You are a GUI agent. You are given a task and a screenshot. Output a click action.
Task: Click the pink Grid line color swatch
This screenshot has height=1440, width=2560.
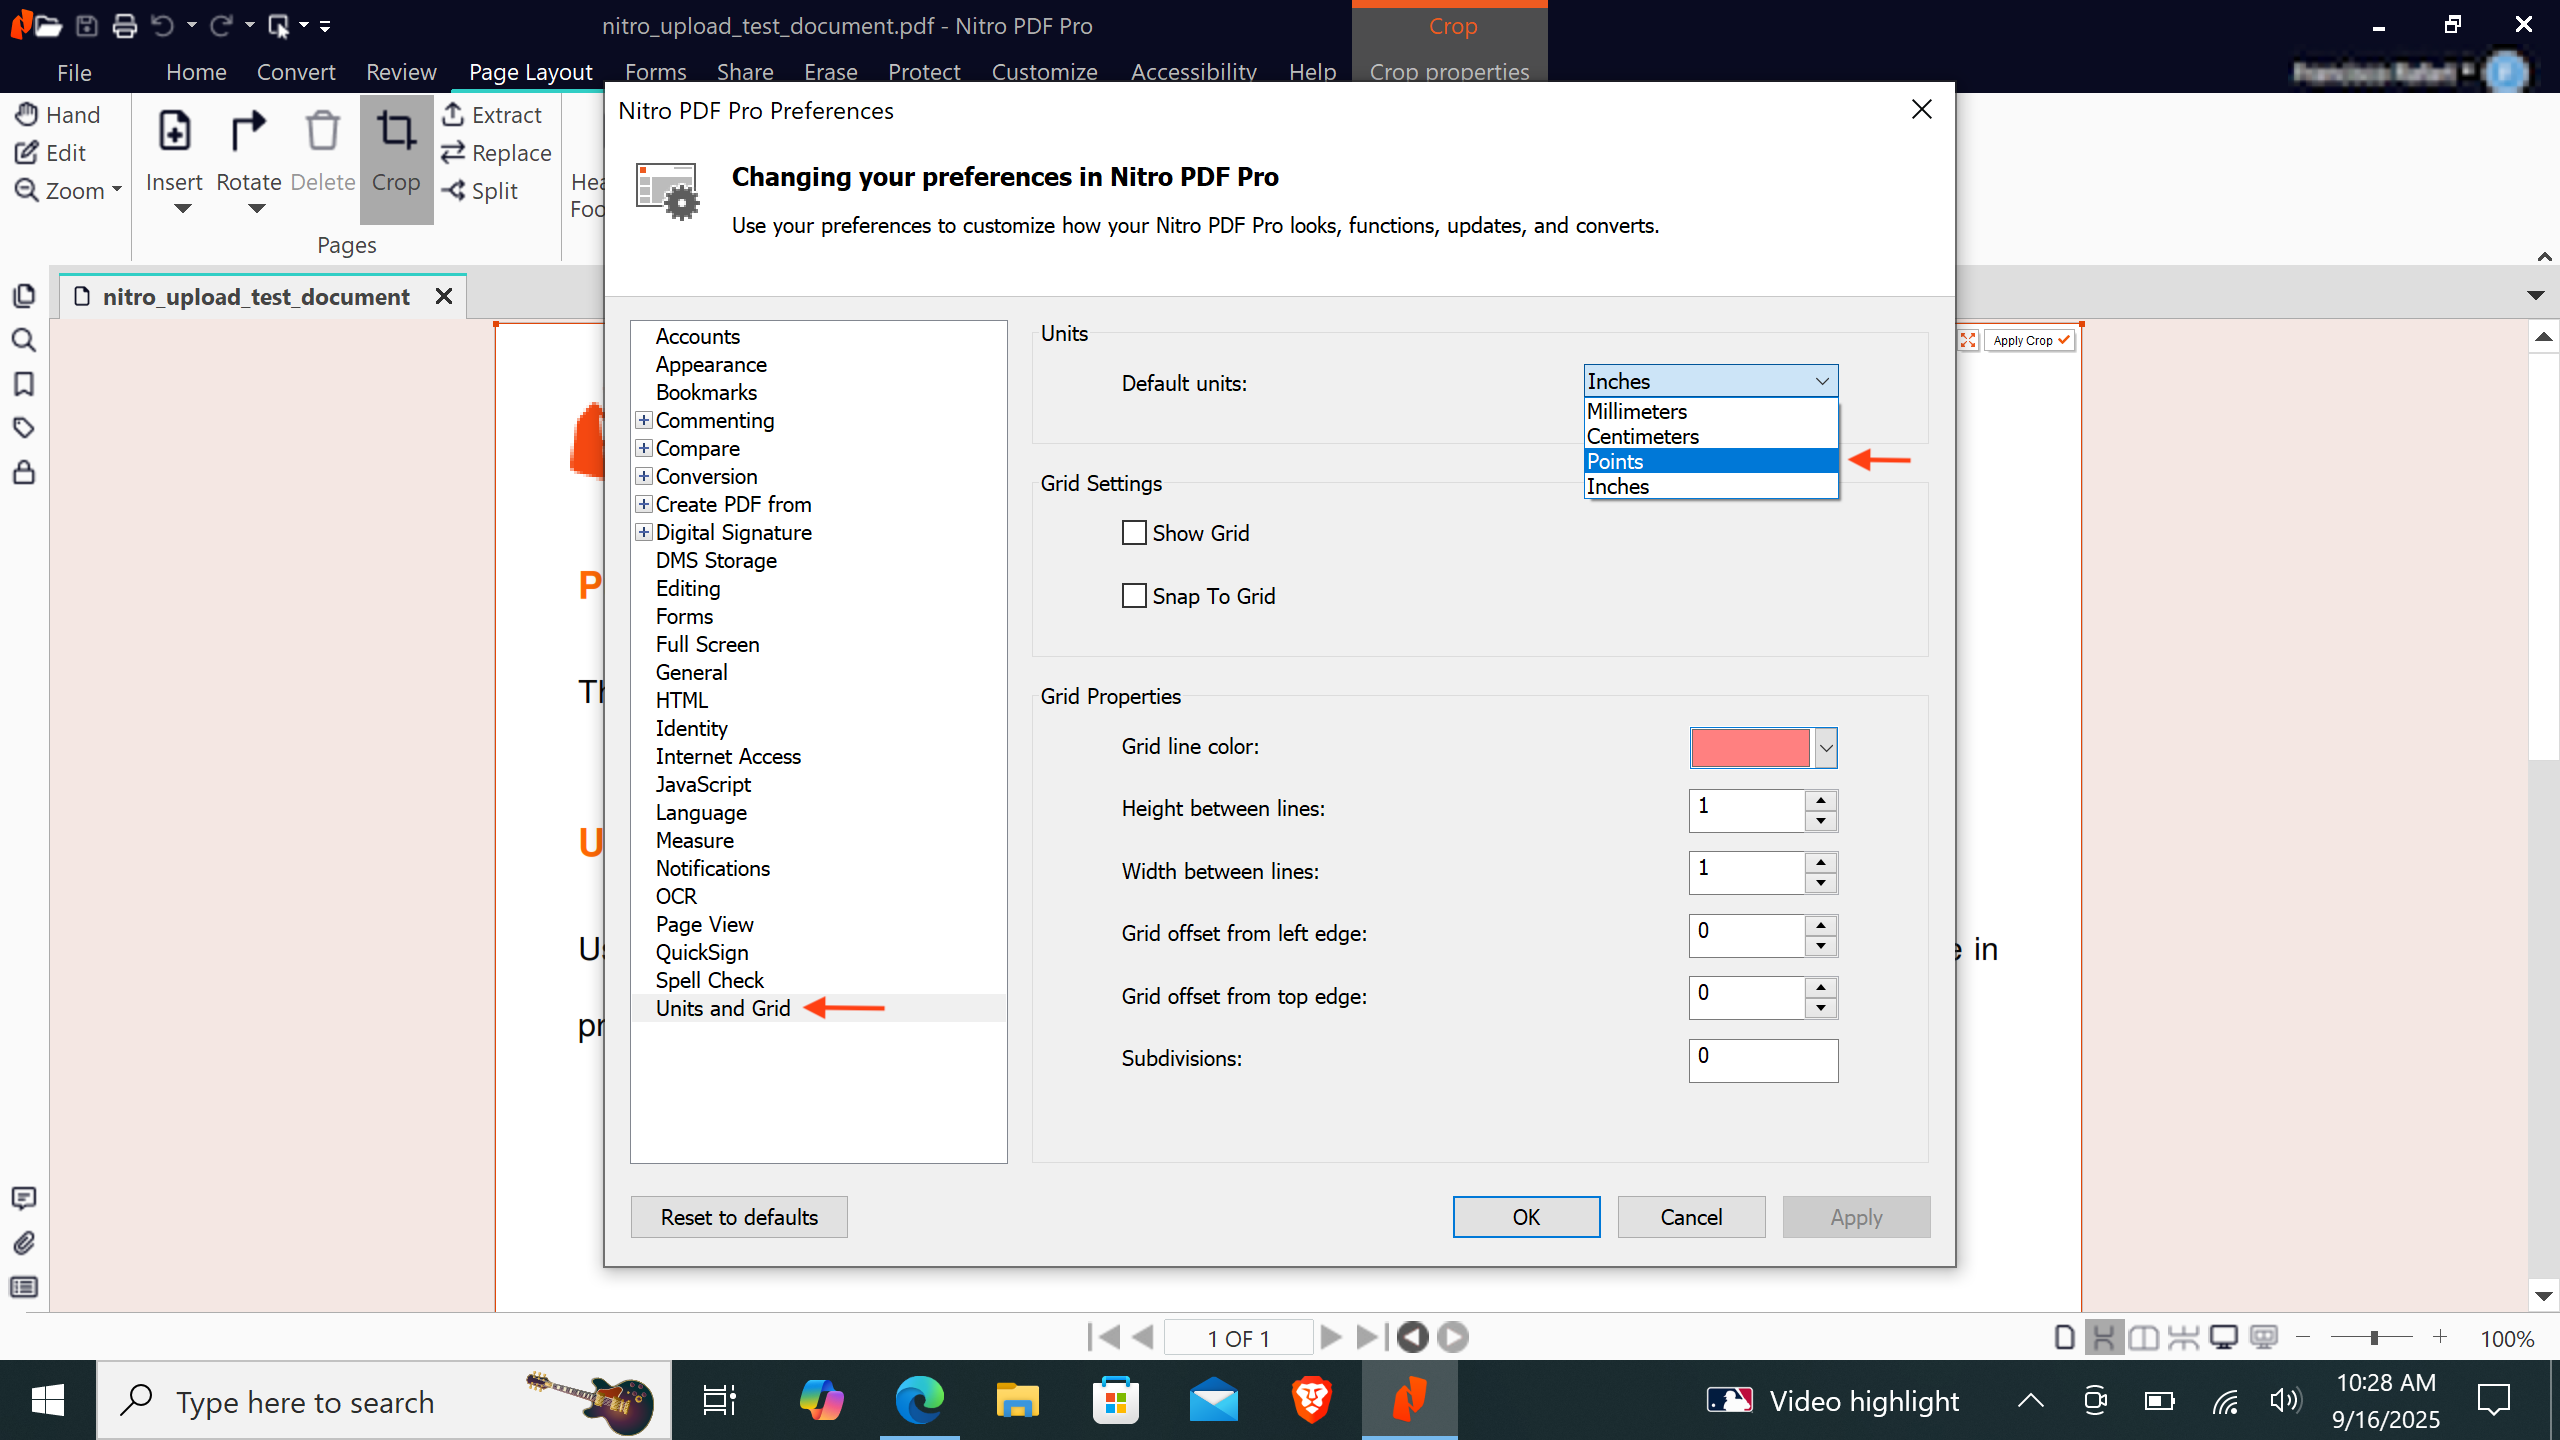coord(1750,747)
